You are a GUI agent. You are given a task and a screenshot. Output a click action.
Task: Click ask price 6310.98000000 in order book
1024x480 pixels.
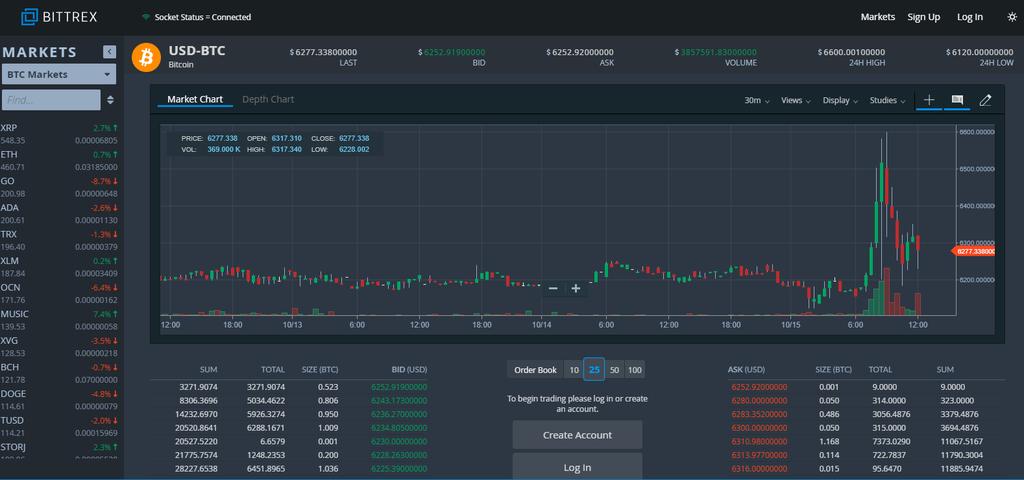point(759,441)
